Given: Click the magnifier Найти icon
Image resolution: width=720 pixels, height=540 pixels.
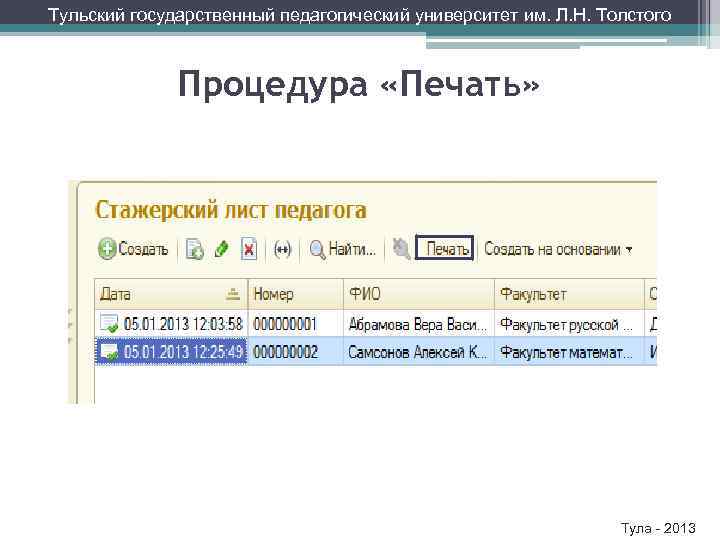Looking at the screenshot, I should [x=317, y=250].
